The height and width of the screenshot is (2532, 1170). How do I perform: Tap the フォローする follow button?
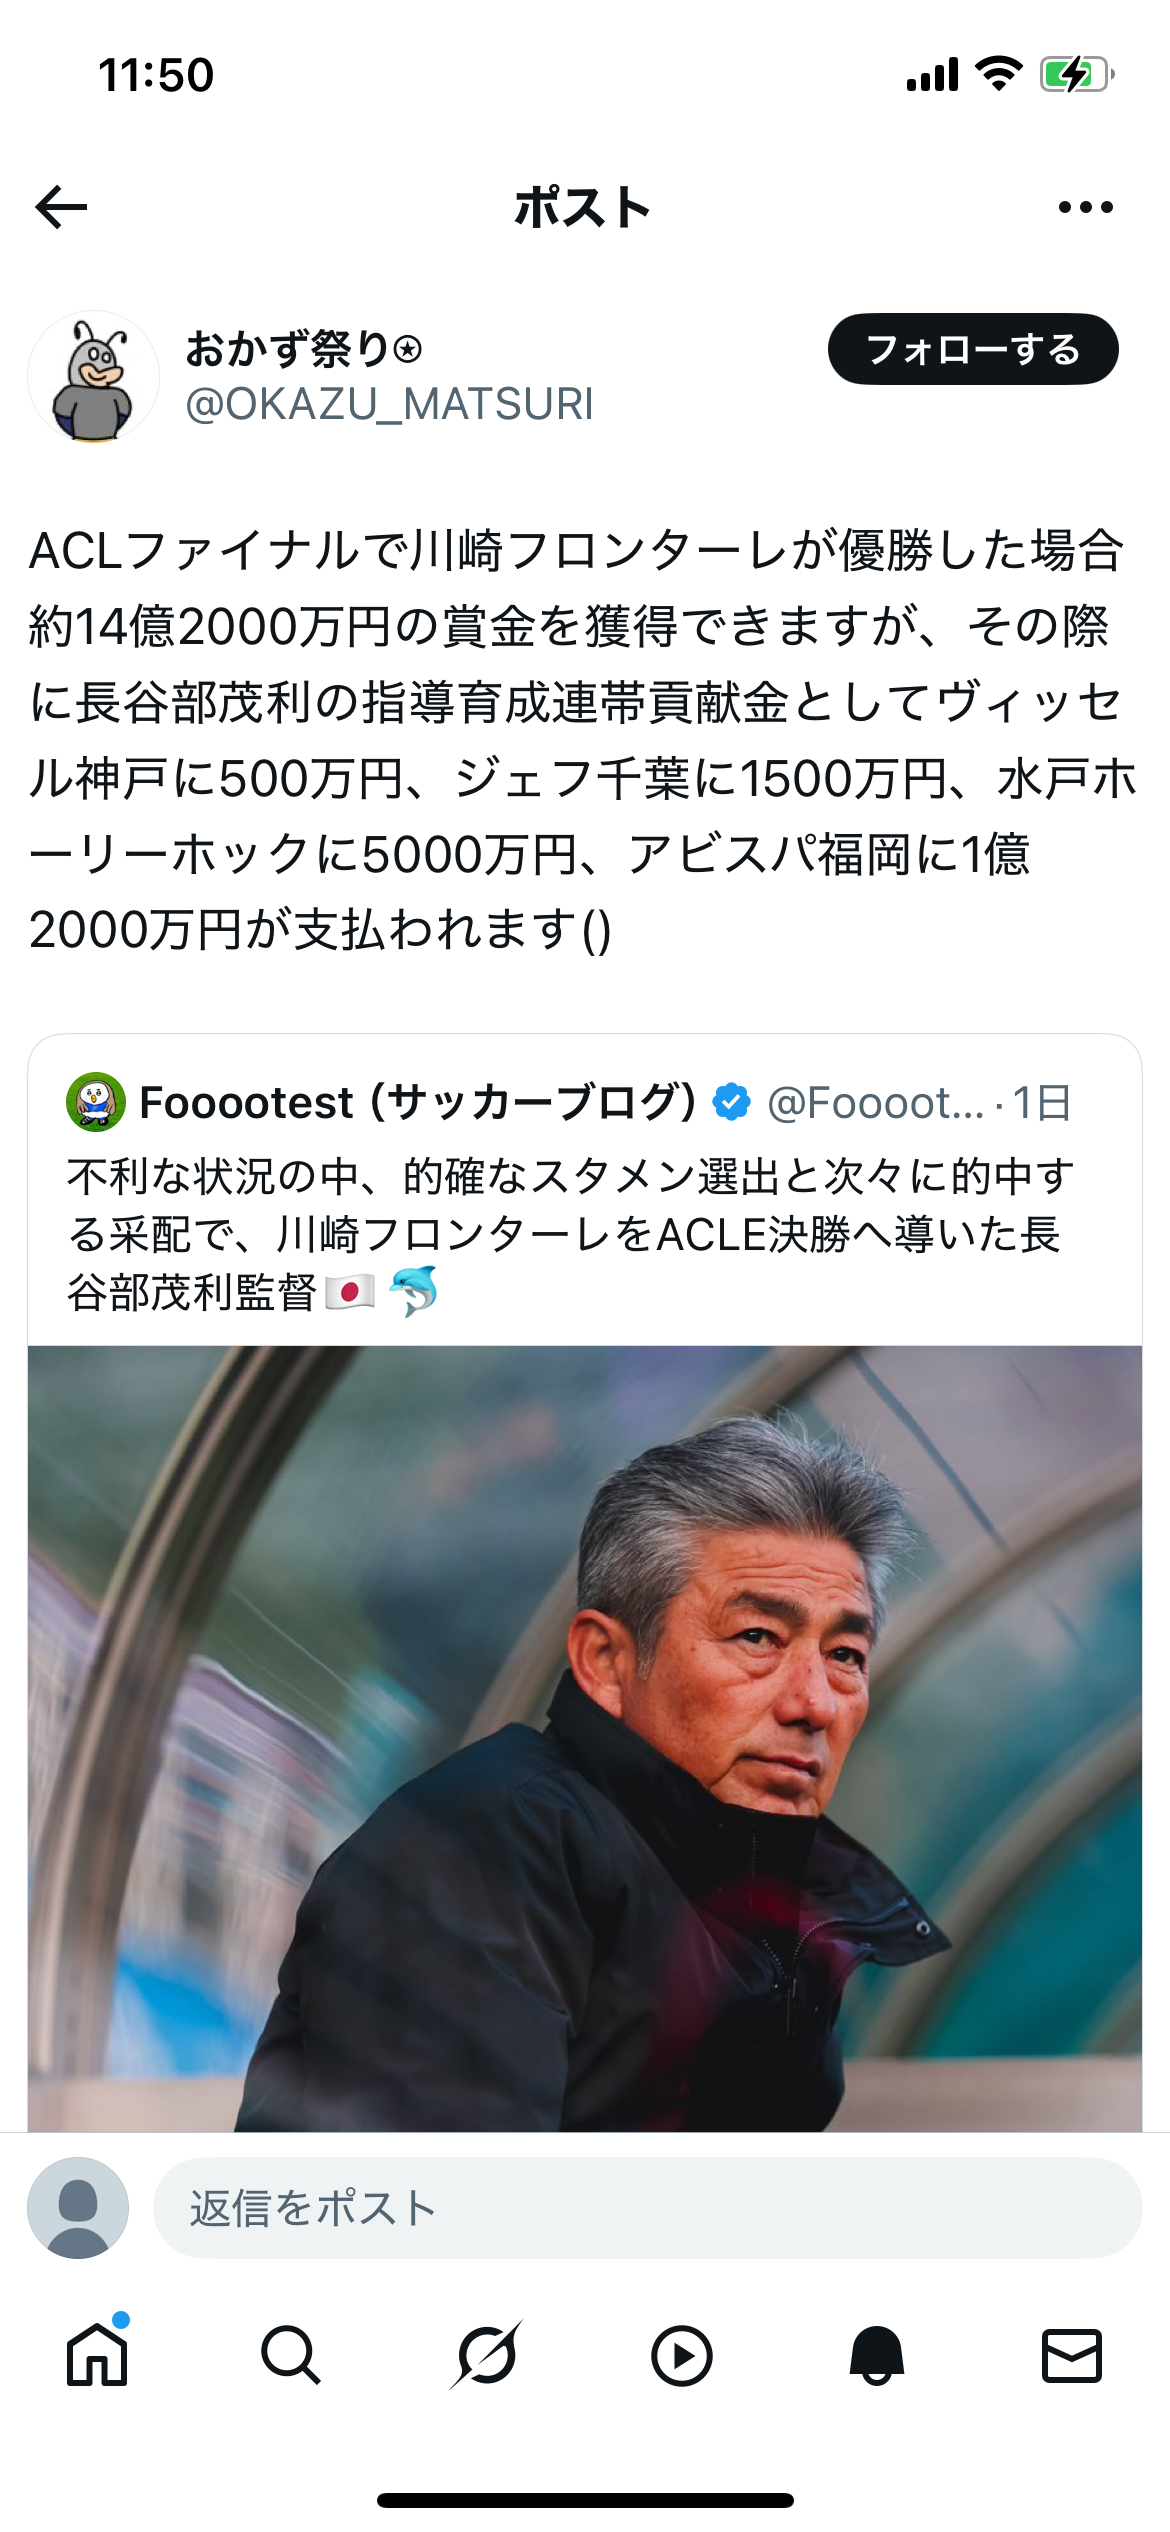[x=973, y=349]
